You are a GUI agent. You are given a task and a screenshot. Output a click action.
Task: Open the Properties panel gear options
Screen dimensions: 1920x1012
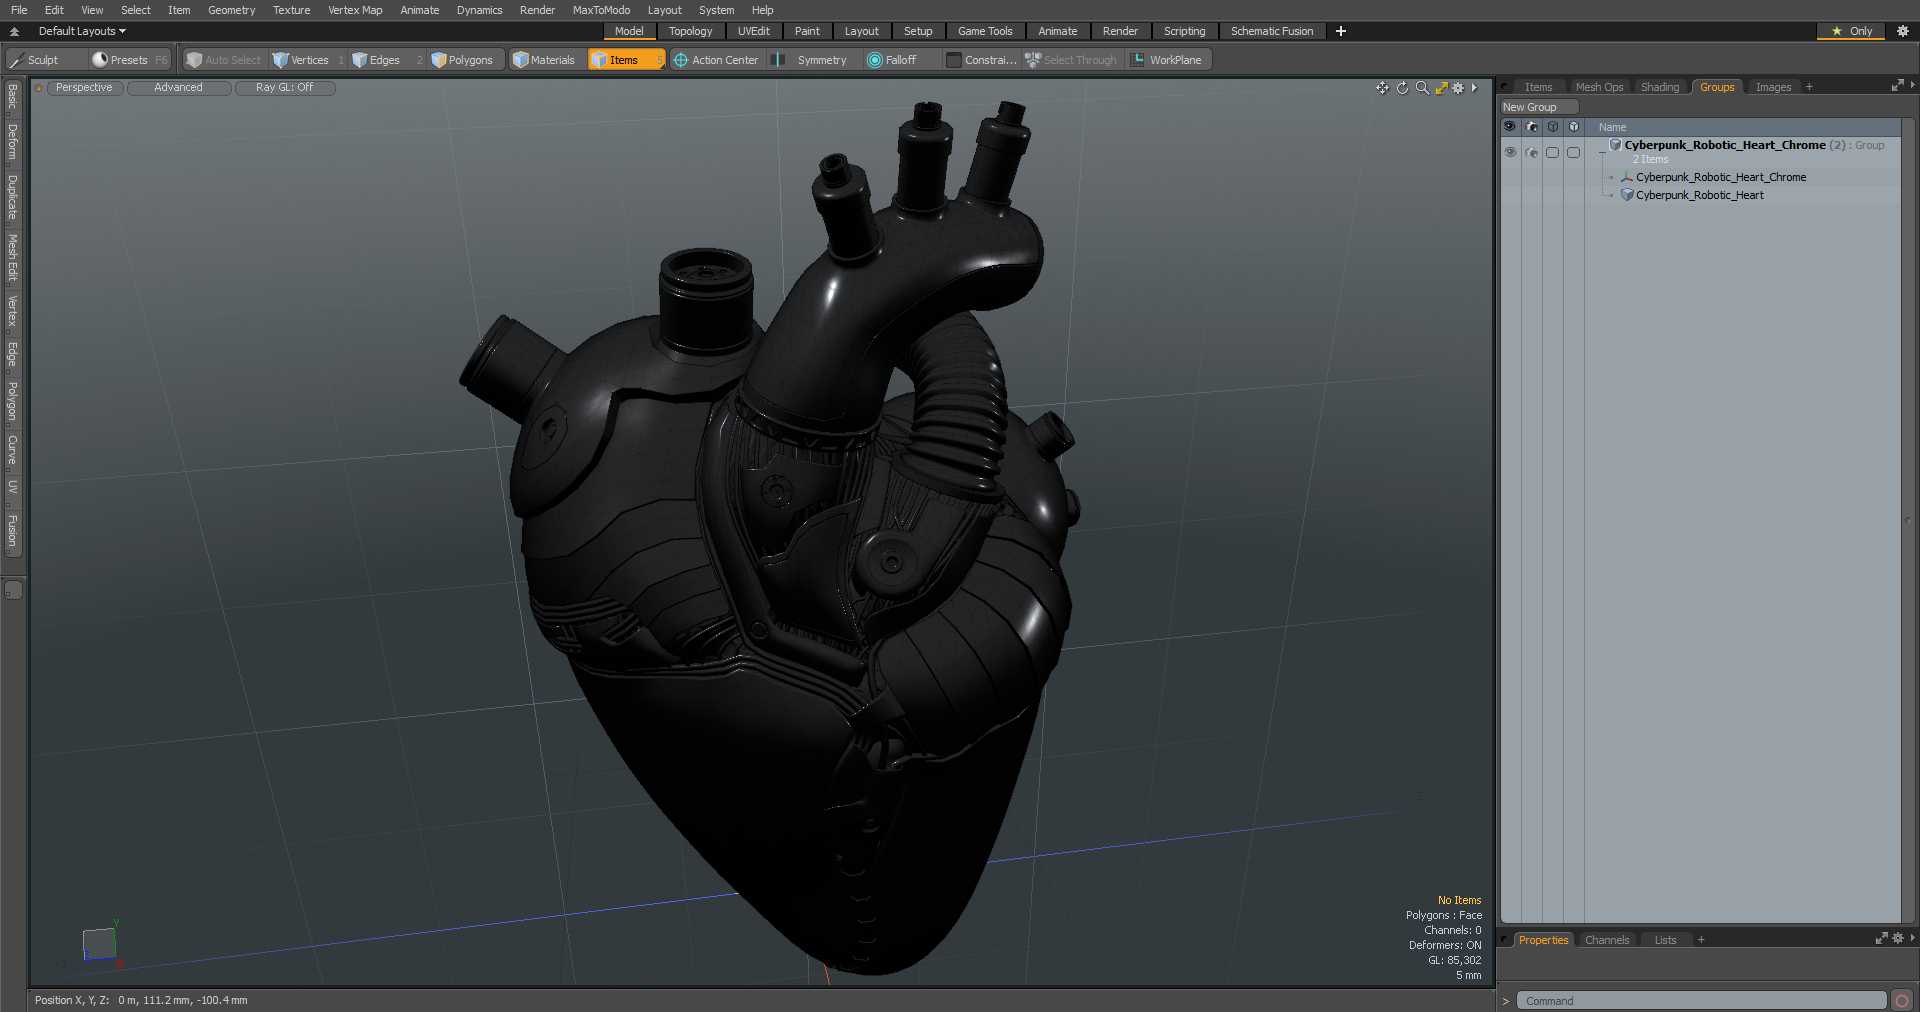(1897, 938)
